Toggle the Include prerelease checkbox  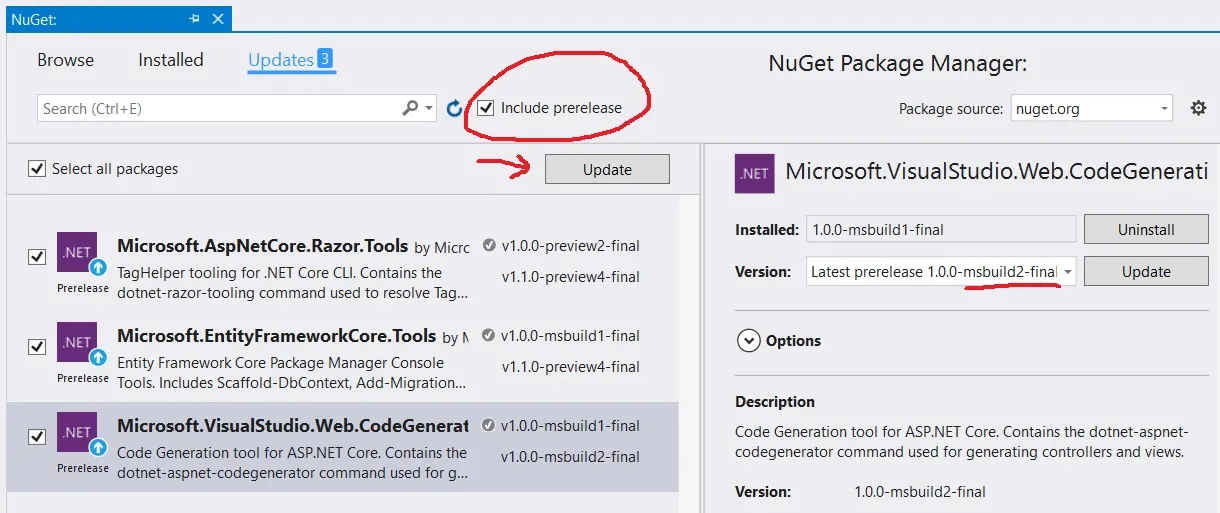coord(486,108)
